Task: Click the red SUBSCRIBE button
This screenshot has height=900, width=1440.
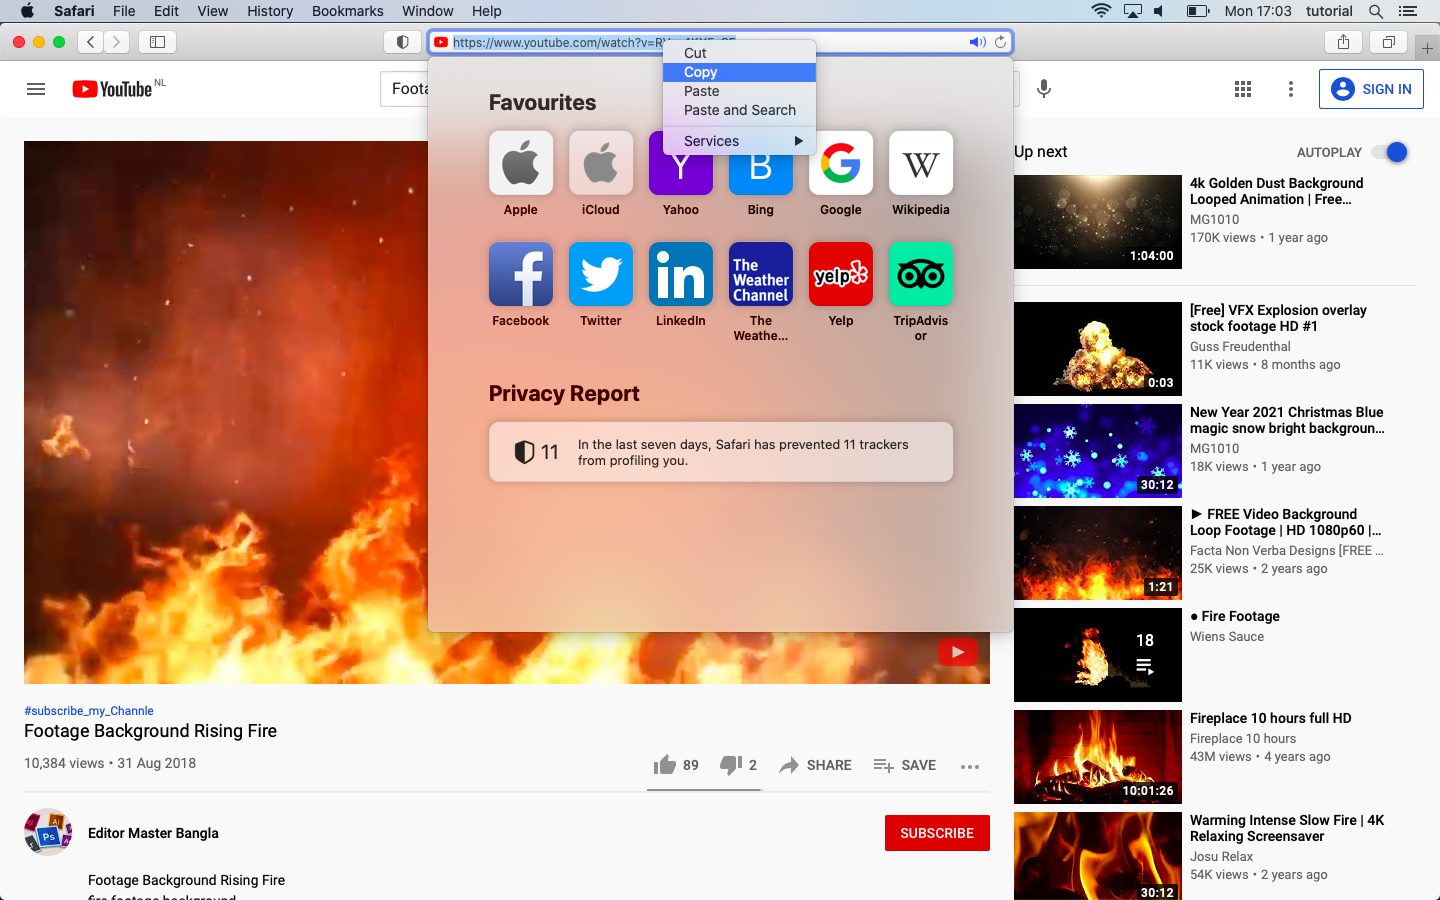Action: (936, 833)
